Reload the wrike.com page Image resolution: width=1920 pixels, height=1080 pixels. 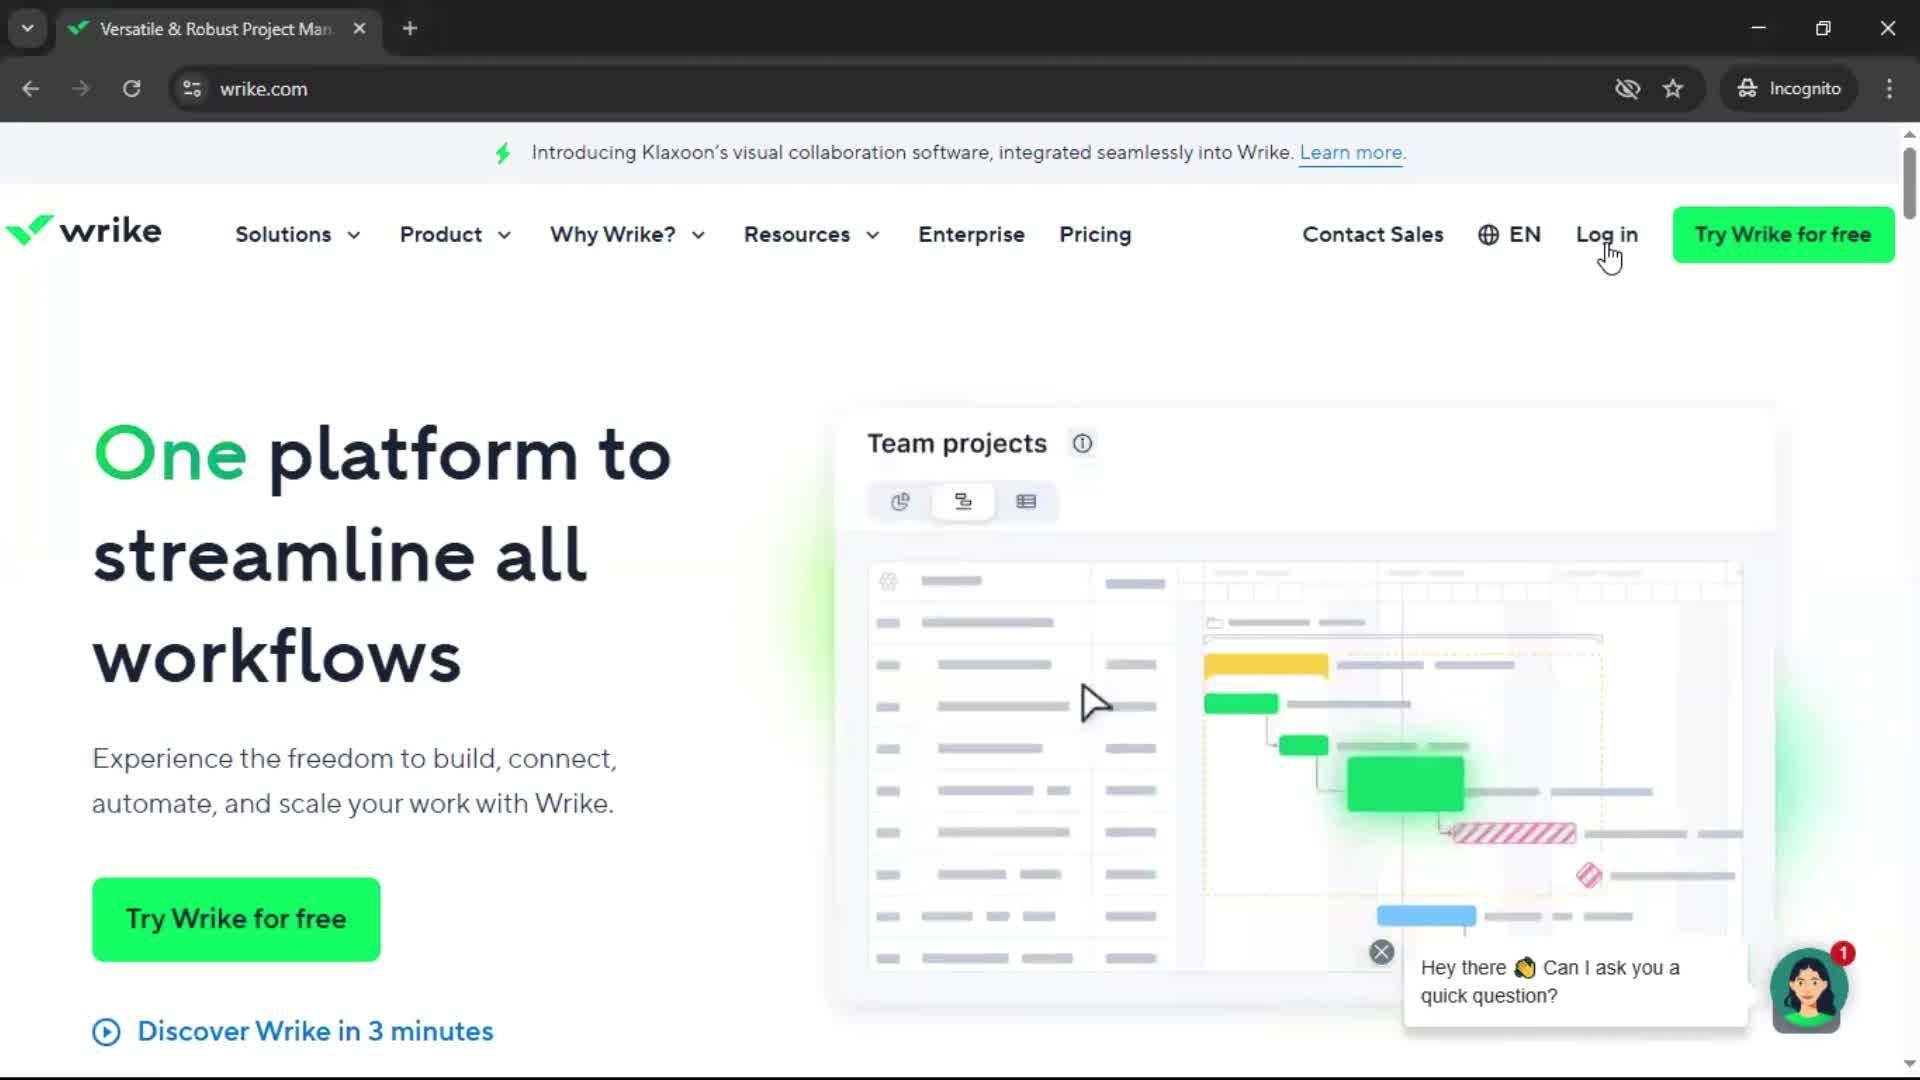tap(131, 89)
